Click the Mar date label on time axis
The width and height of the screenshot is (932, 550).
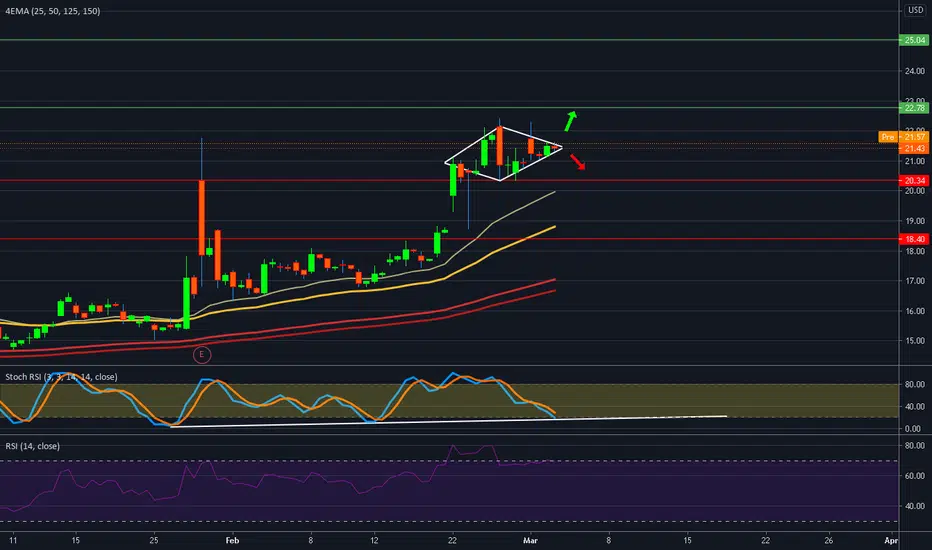coord(530,540)
